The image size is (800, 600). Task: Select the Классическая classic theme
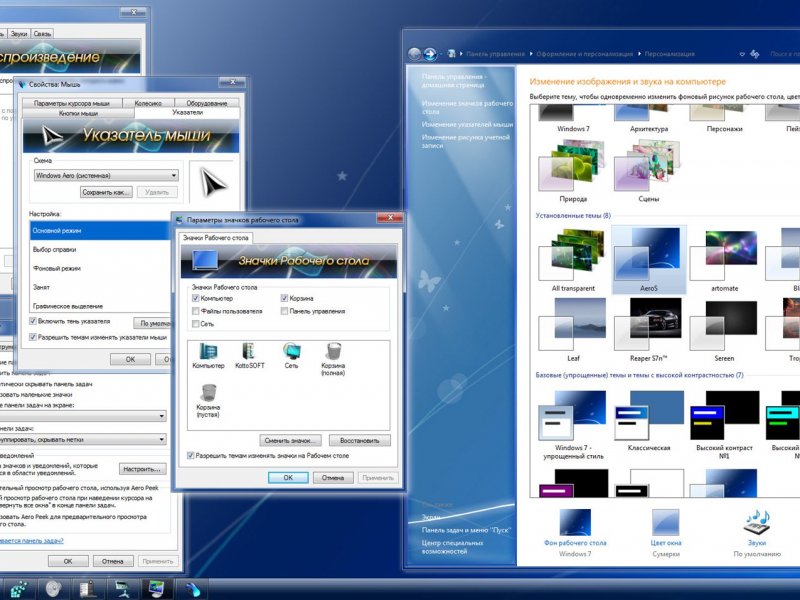[x=648, y=421]
